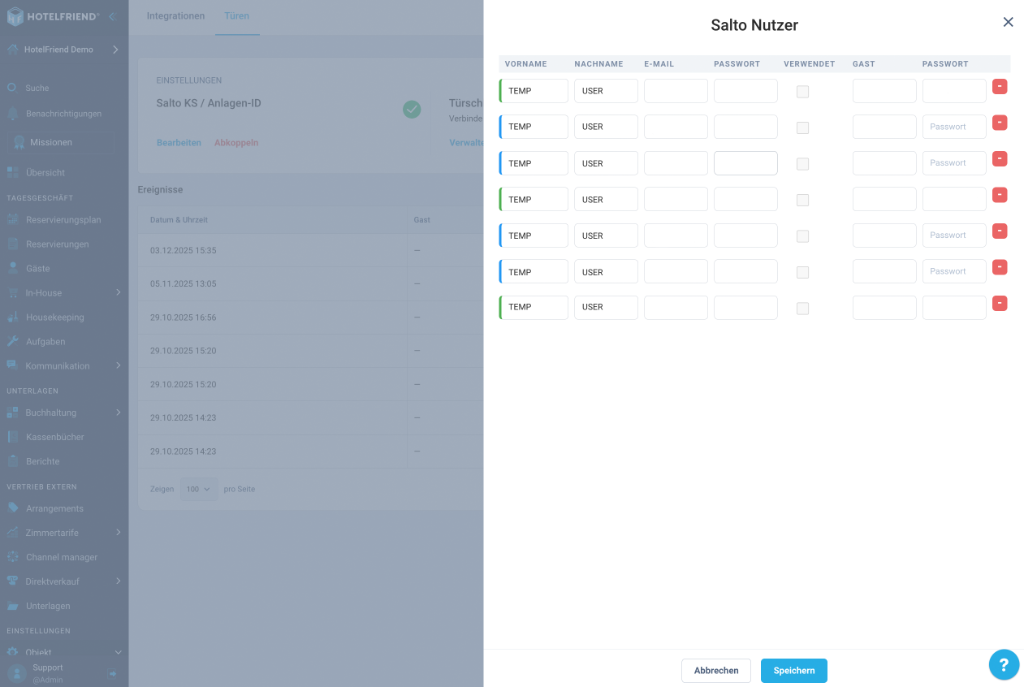The width and height of the screenshot is (1024, 687).
Task: Click the HotelFriend logo icon
Action: click(x=15, y=16)
